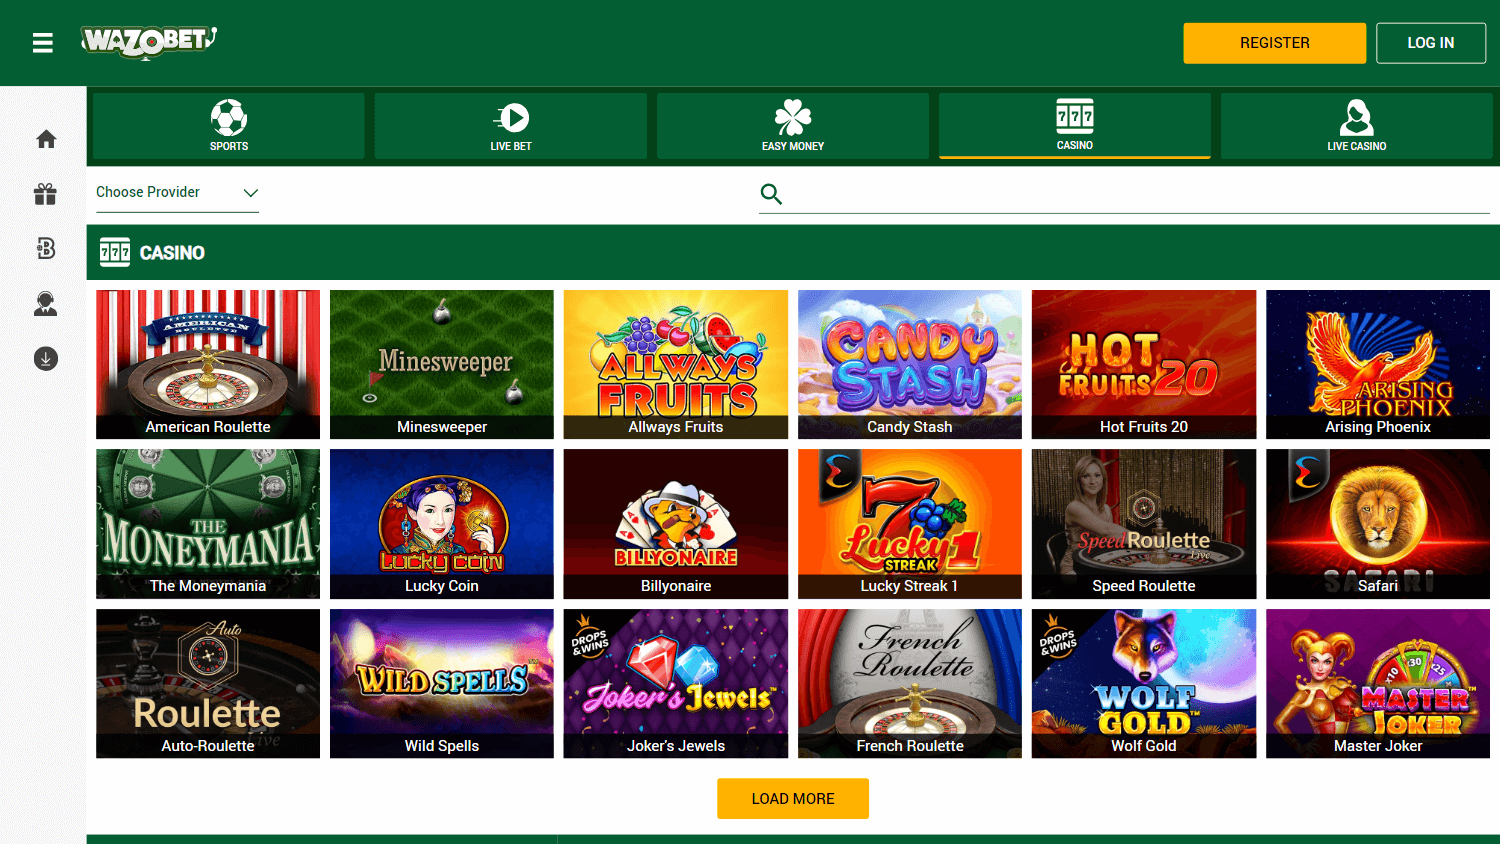Launch Joker's Jewels slot
Screen dimensions: 1500x844
[676, 684]
